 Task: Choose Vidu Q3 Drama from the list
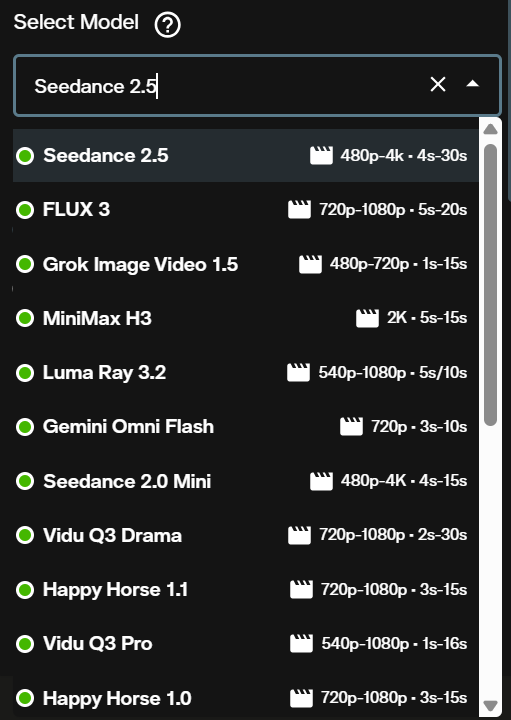point(246,535)
